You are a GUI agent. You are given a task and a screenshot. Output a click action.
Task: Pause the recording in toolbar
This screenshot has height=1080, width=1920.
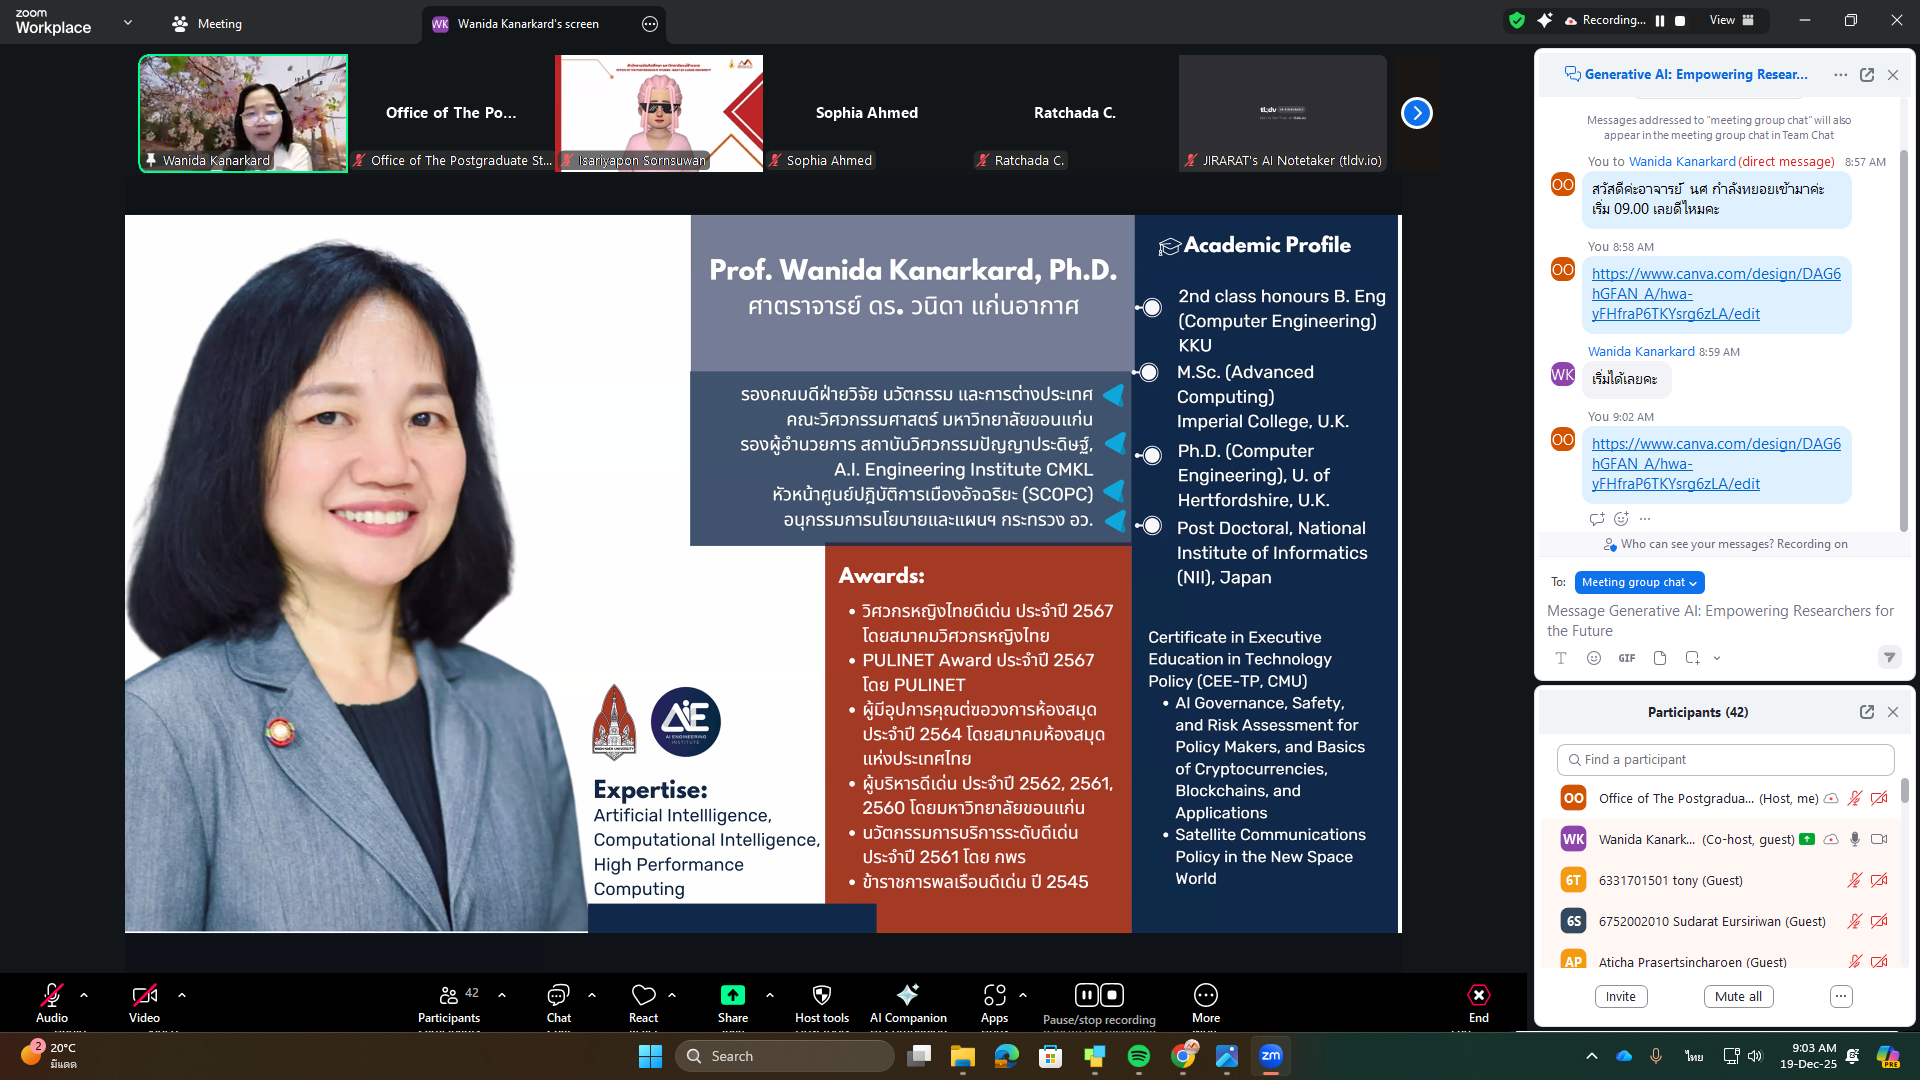pos(1086,996)
